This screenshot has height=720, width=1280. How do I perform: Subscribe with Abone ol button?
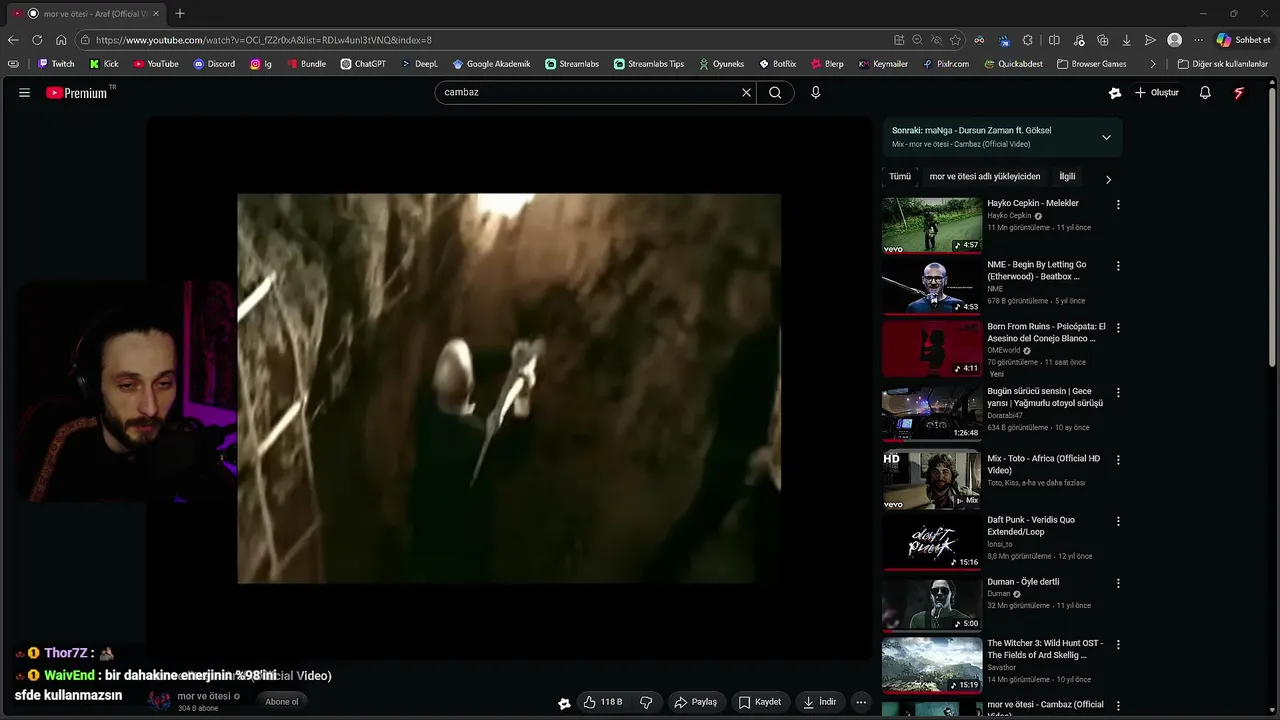pyautogui.click(x=281, y=702)
